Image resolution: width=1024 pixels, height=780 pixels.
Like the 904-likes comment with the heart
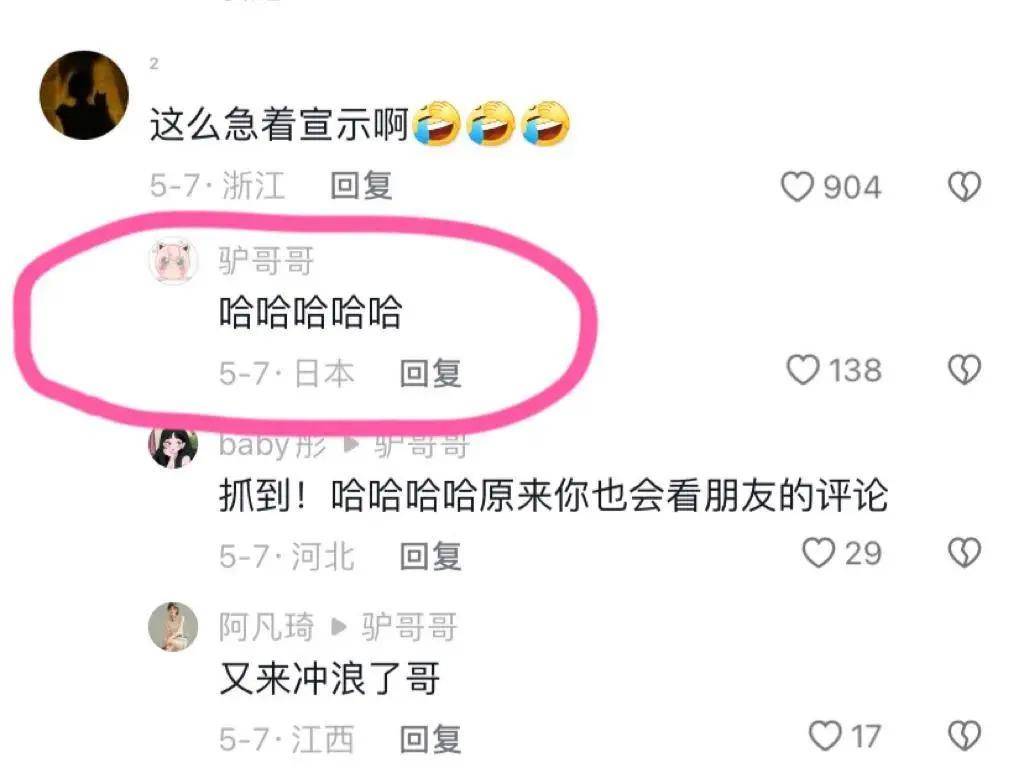(797, 187)
